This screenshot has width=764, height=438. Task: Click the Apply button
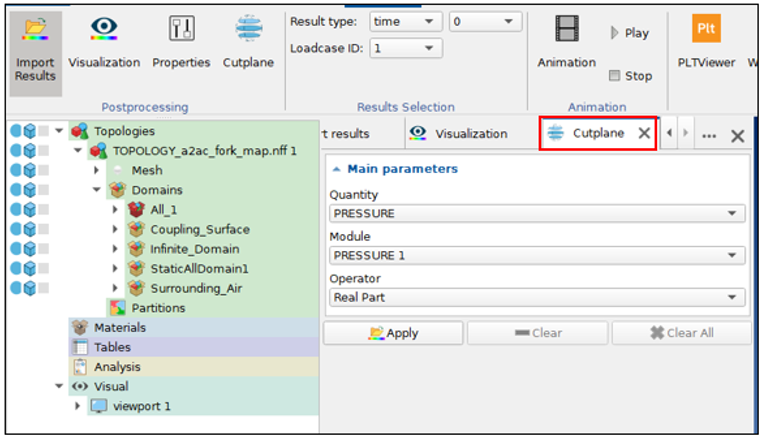click(x=393, y=333)
